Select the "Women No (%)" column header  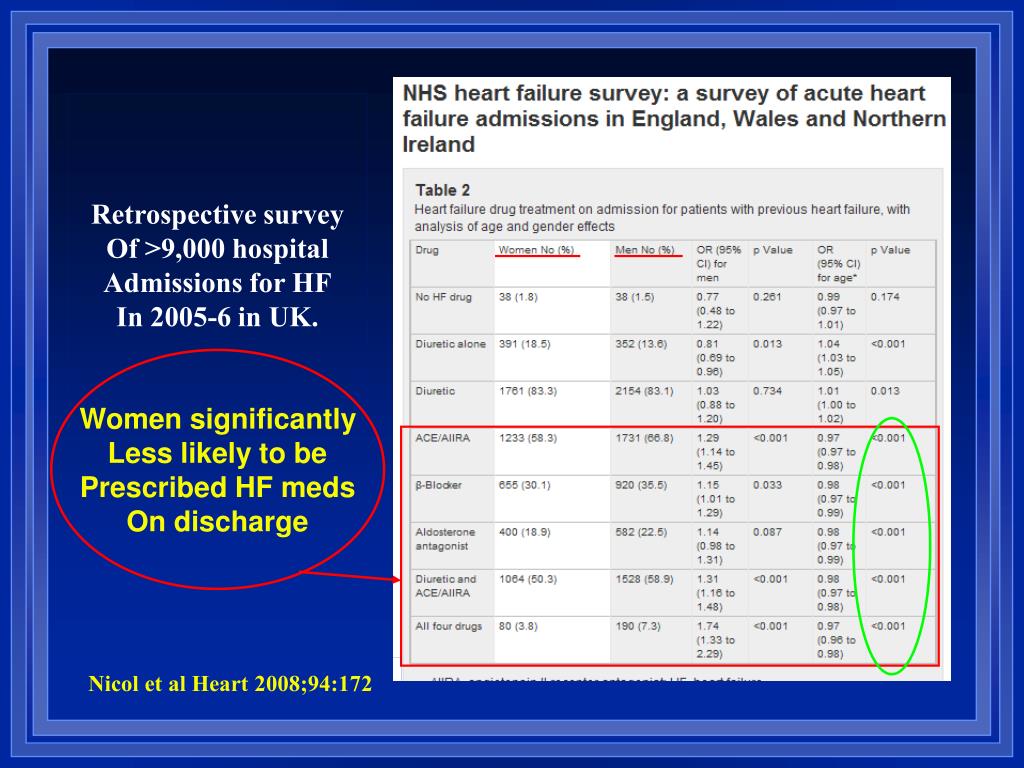click(x=536, y=250)
